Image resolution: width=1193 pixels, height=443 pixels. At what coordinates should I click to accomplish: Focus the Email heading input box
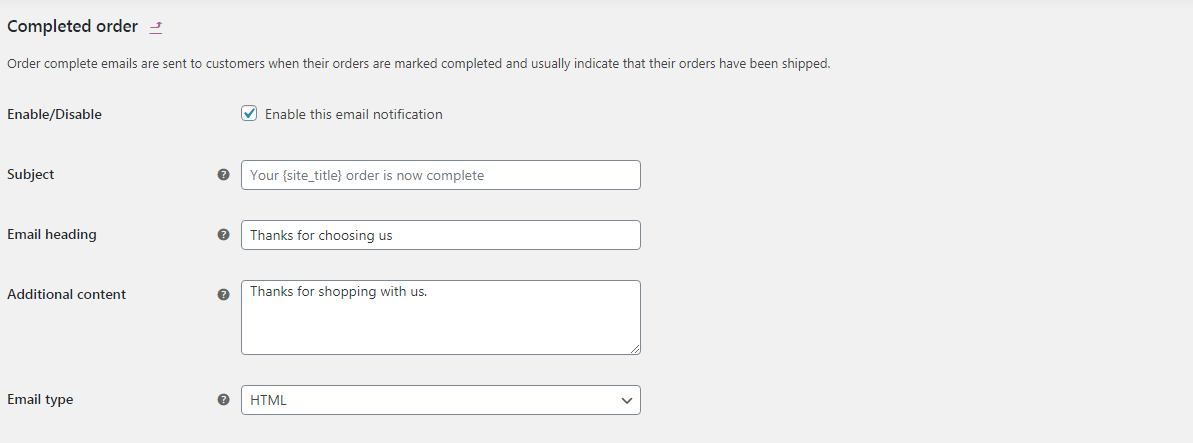tap(440, 235)
